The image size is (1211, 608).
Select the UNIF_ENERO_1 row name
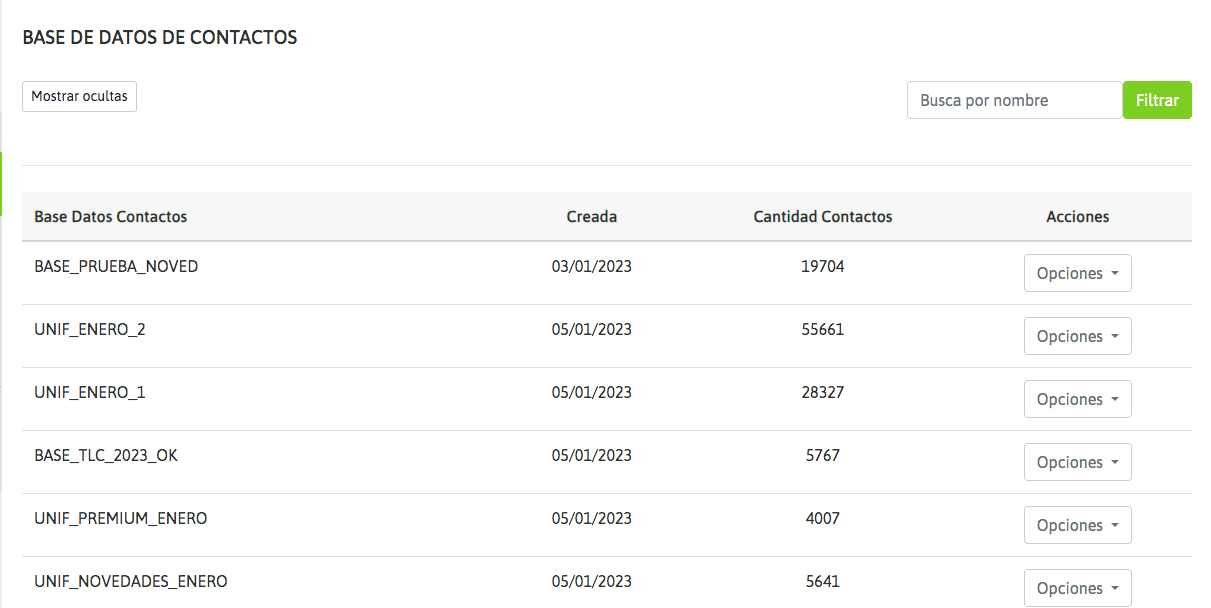click(x=90, y=393)
